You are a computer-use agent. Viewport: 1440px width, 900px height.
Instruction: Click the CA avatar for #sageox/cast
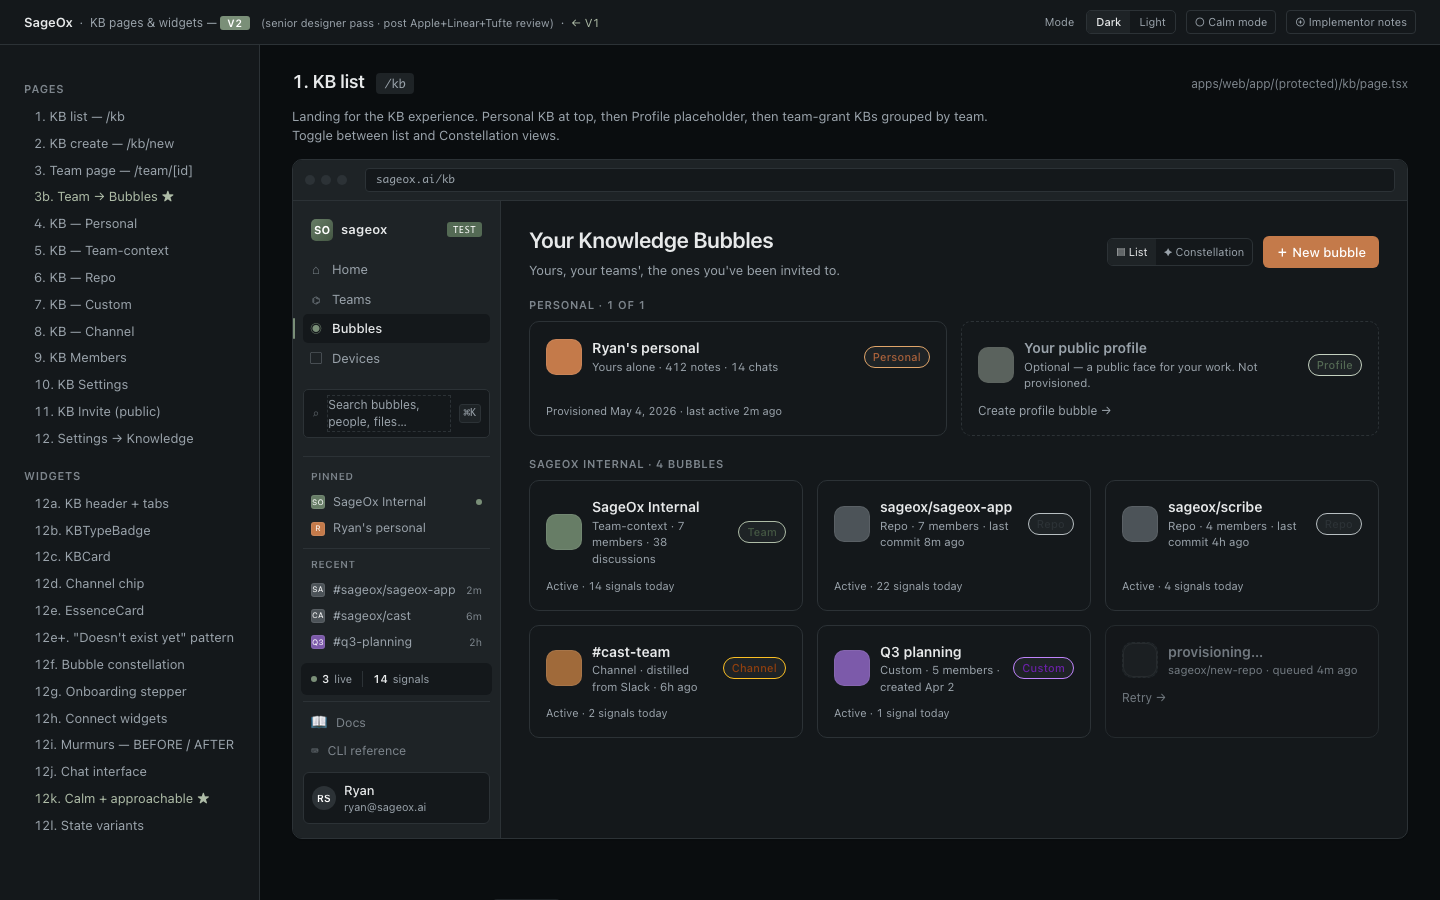click(x=318, y=616)
